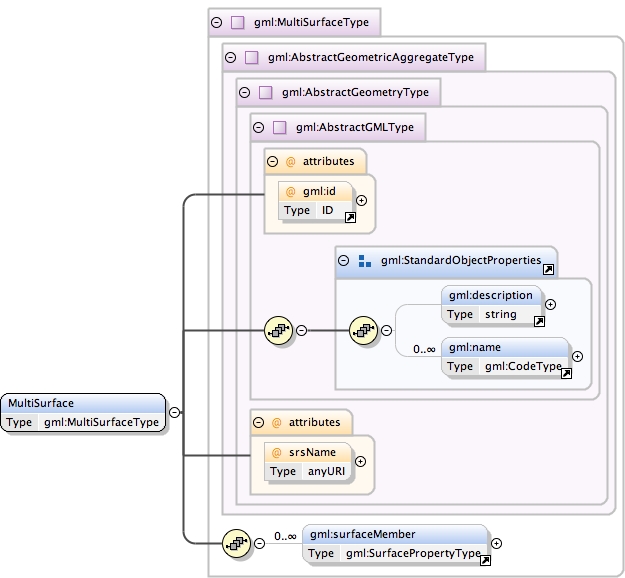The width and height of the screenshot is (625, 578).
Task: Select the gml:id attribute node
Action: [315, 201]
